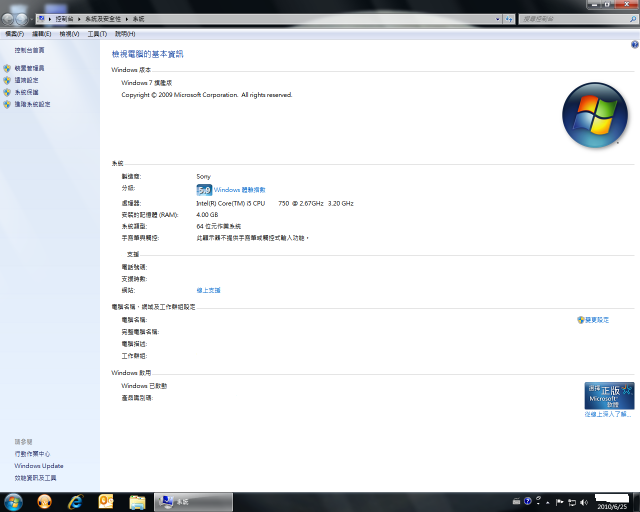This screenshot has width=640, height=512.
Task: Click the 檢視電腦的基本資訊 heading
Action: click(x=148, y=54)
